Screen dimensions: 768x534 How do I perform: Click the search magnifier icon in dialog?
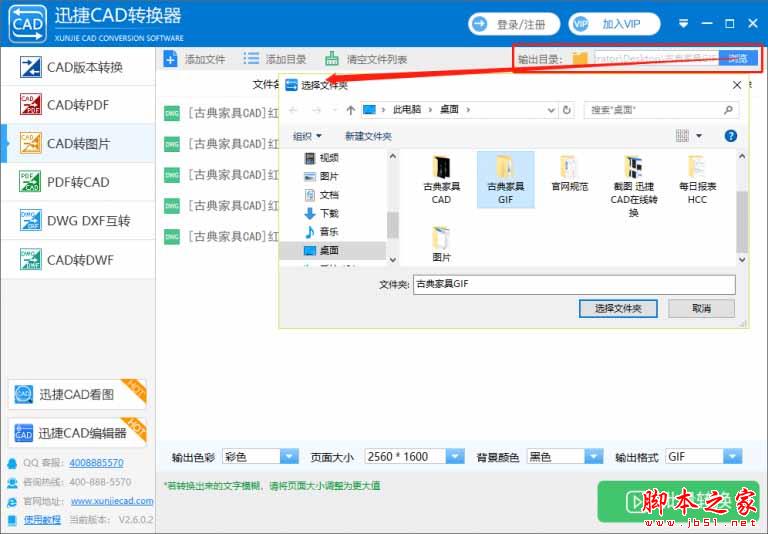coord(728,110)
